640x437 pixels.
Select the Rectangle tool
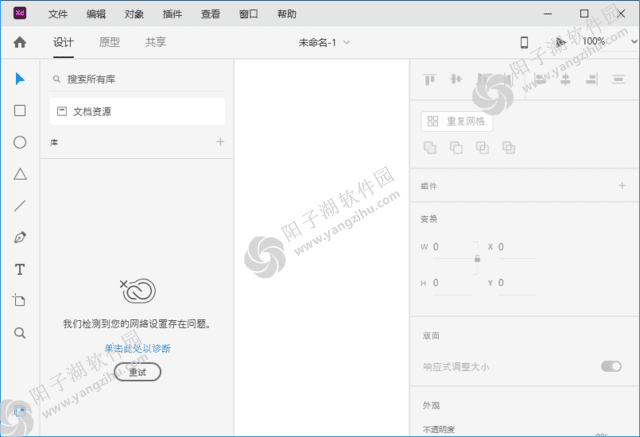point(20,111)
